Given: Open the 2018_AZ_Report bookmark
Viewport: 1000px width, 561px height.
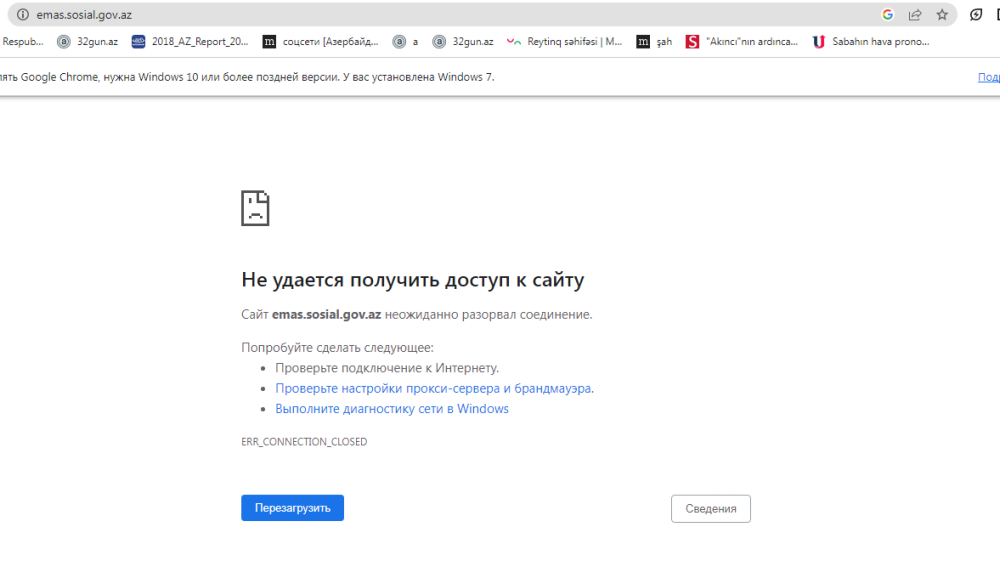Looking at the screenshot, I should coord(190,42).
